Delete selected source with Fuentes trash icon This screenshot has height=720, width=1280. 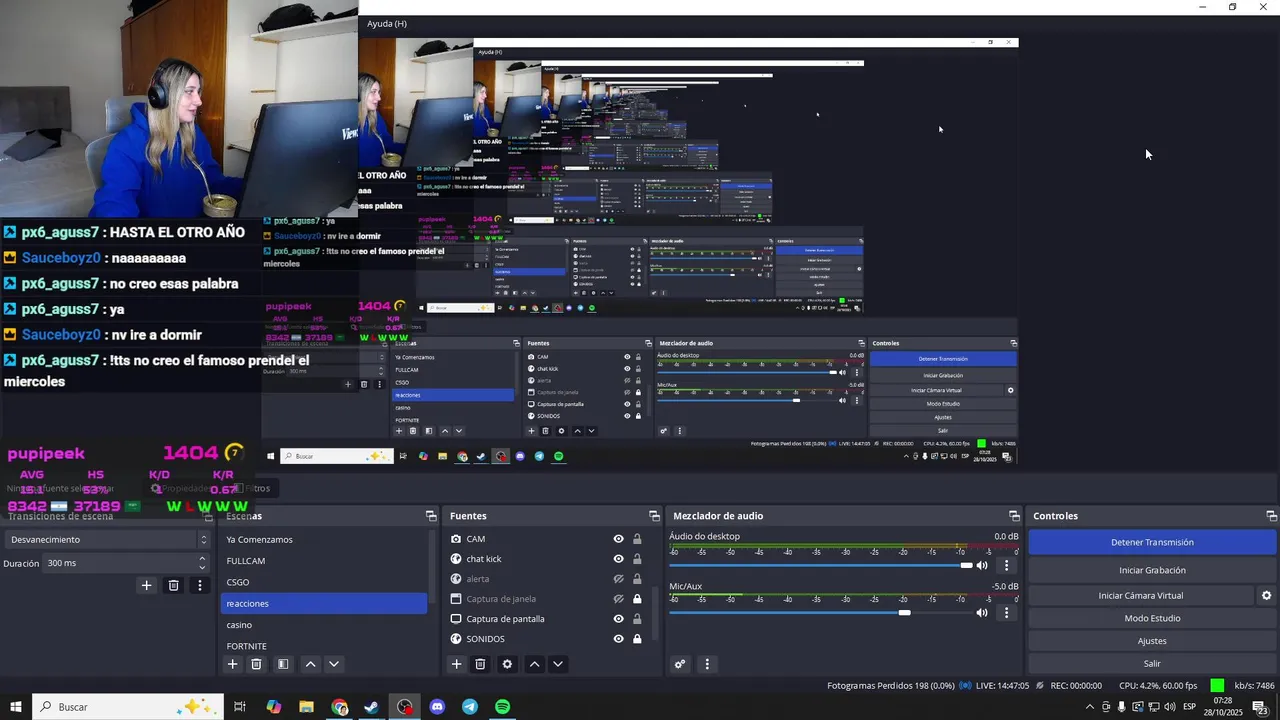480,664
